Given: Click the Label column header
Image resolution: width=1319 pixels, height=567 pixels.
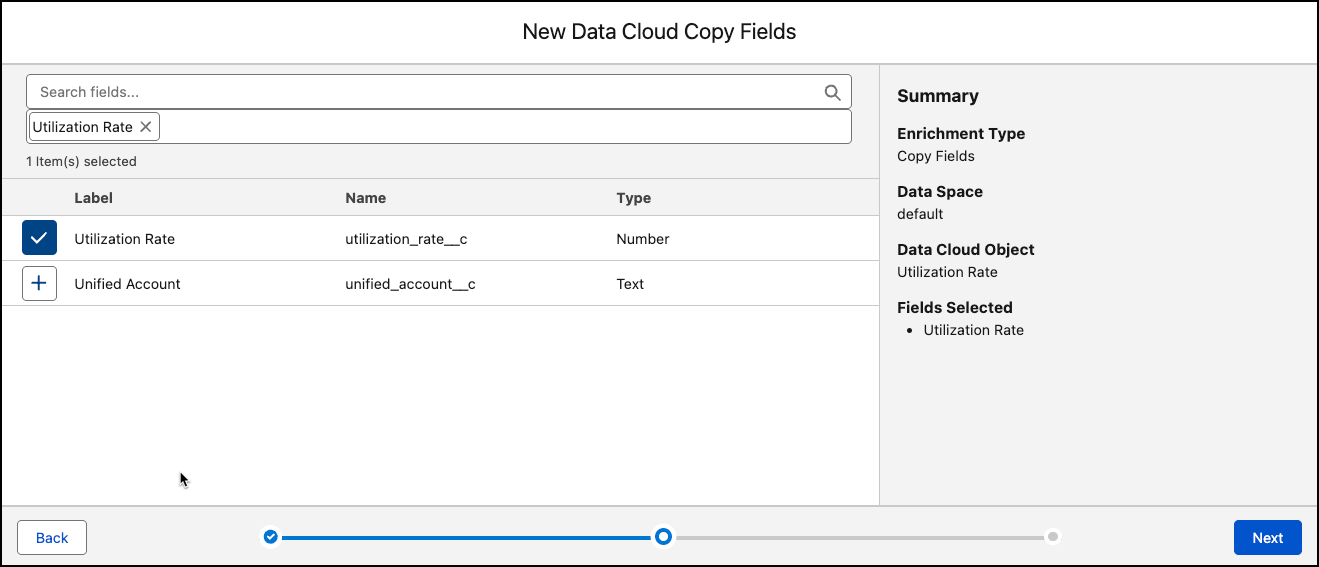Looking at the screenshot, I should 94,198.
